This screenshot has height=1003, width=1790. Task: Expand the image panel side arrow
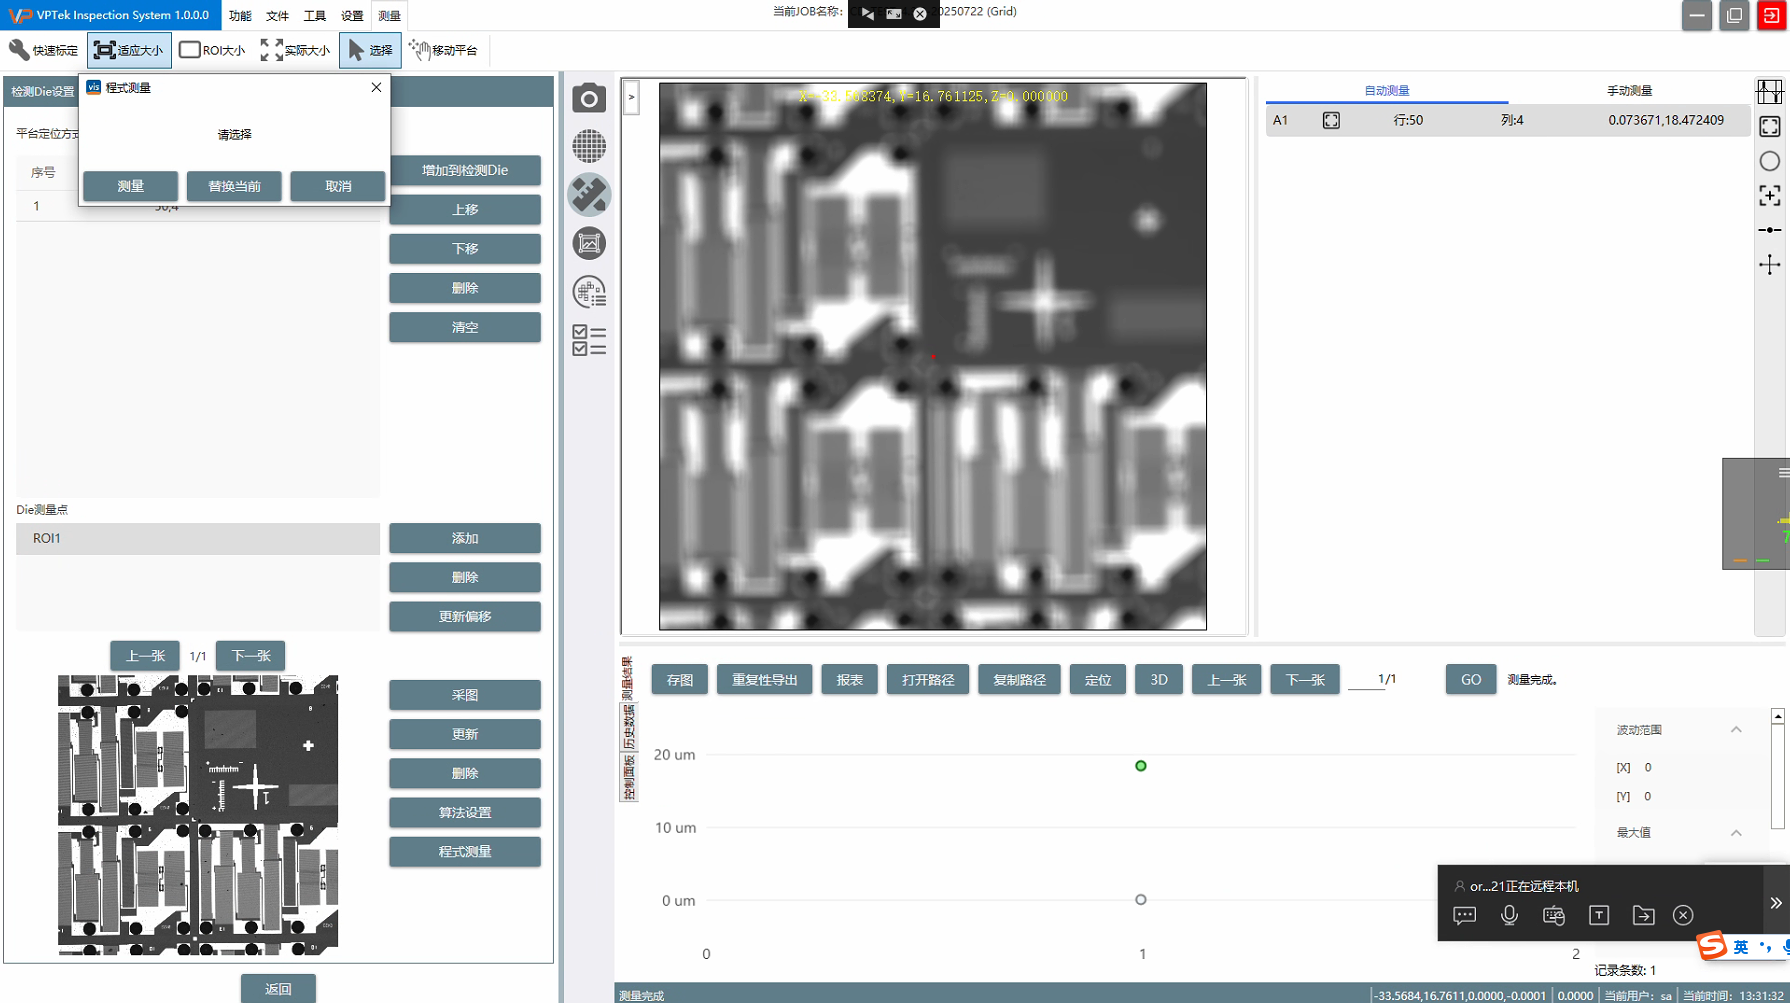pos(631,98)
